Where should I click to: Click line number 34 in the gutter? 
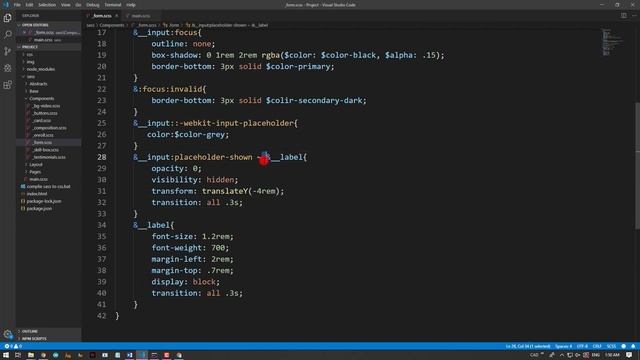(102, 225)
